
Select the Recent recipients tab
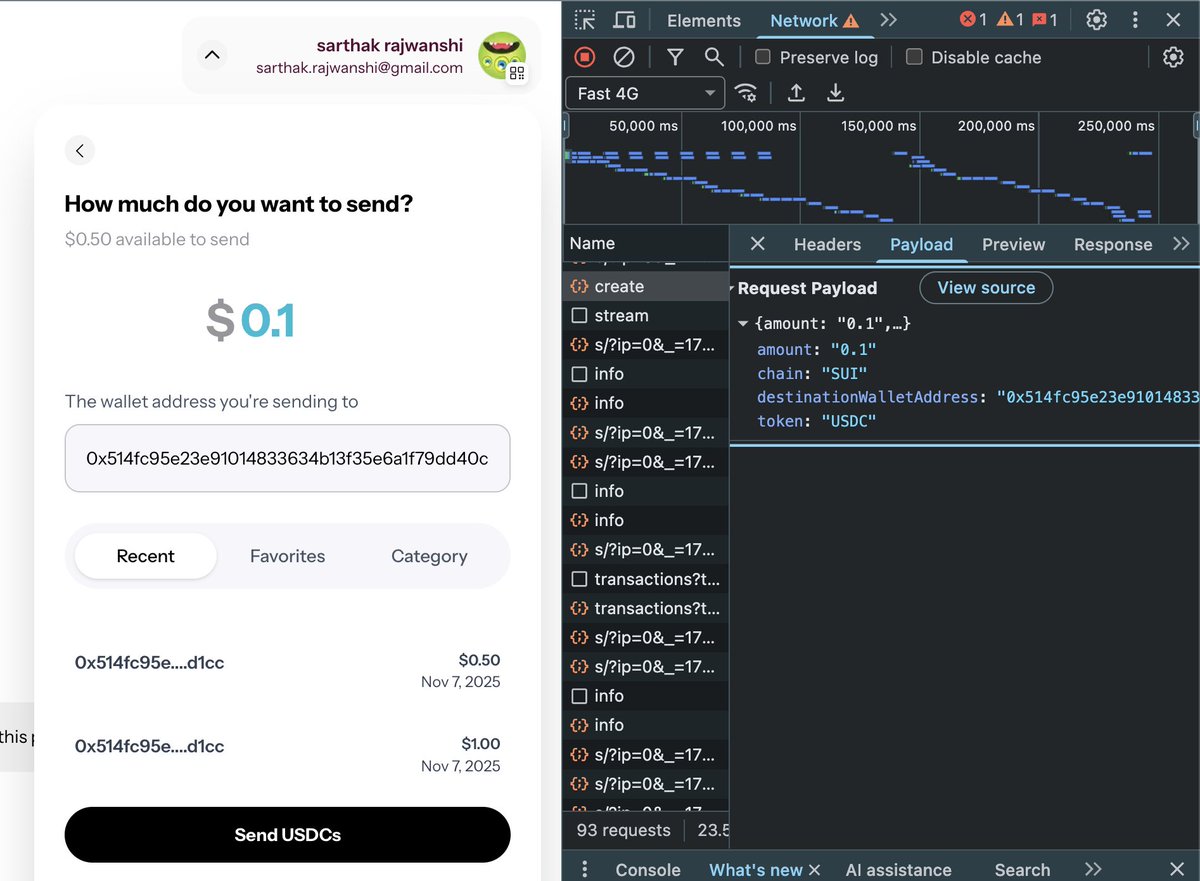(146, 556)
